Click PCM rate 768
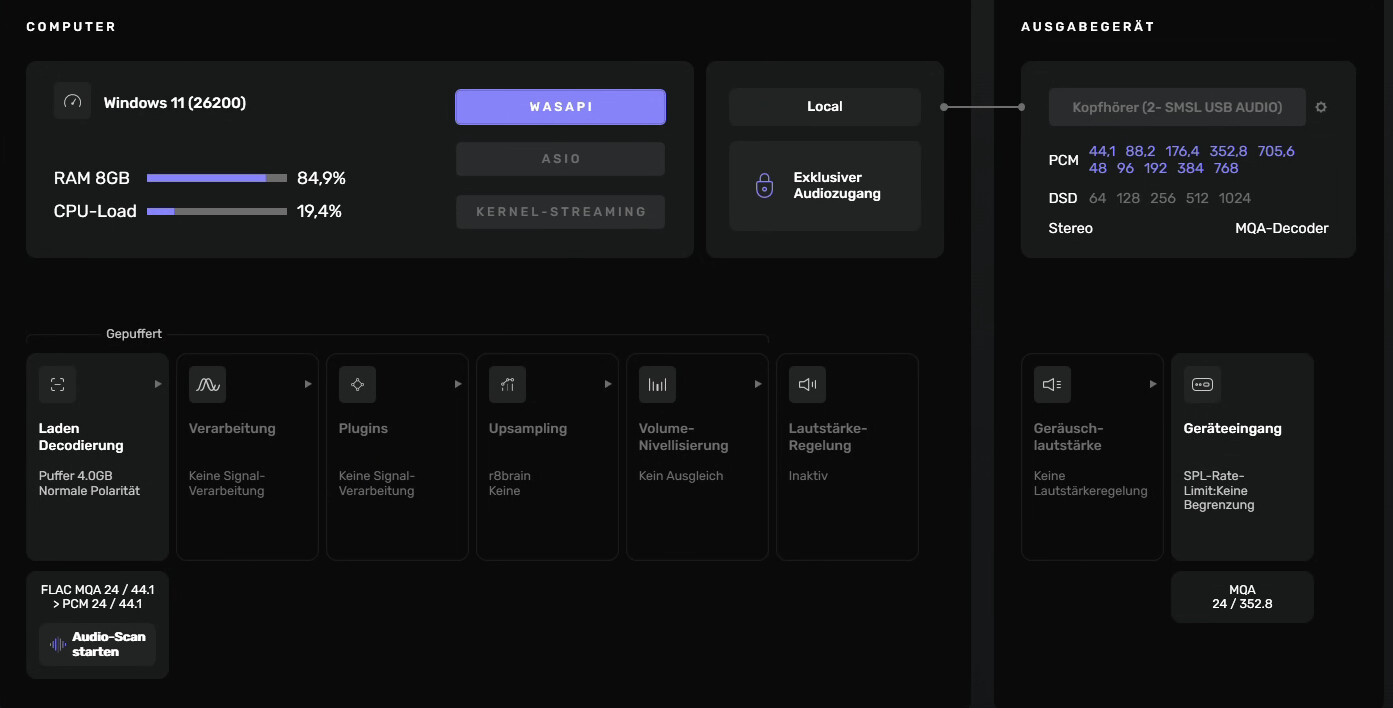Screen dimensions: 1393x708 1226,168
